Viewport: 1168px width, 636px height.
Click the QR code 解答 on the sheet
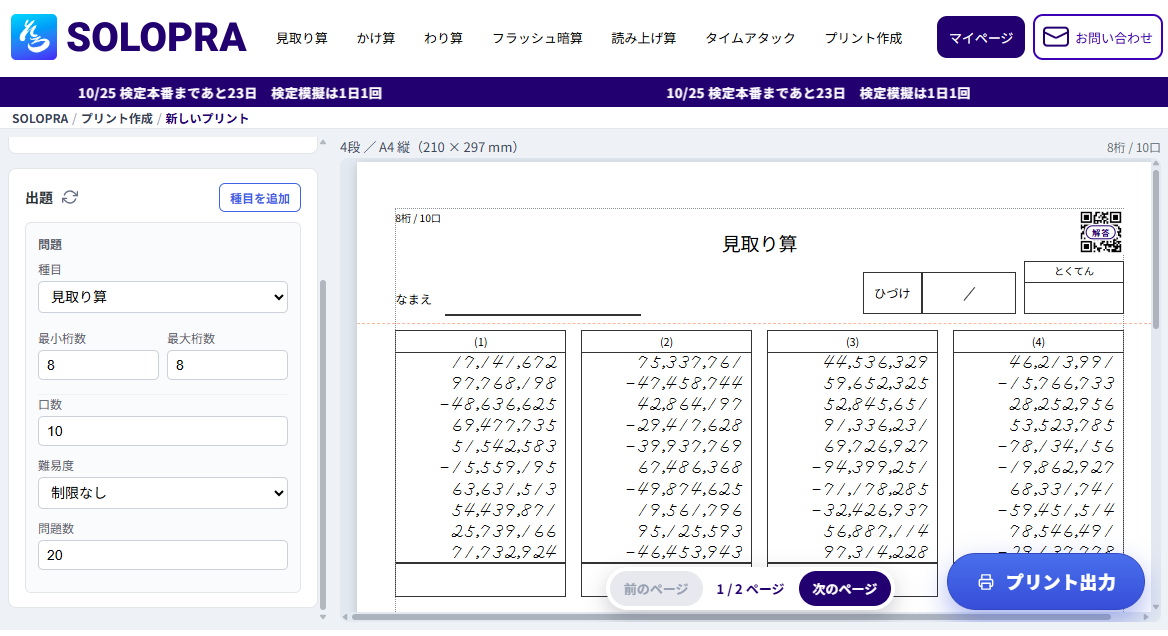[1101, 232]
